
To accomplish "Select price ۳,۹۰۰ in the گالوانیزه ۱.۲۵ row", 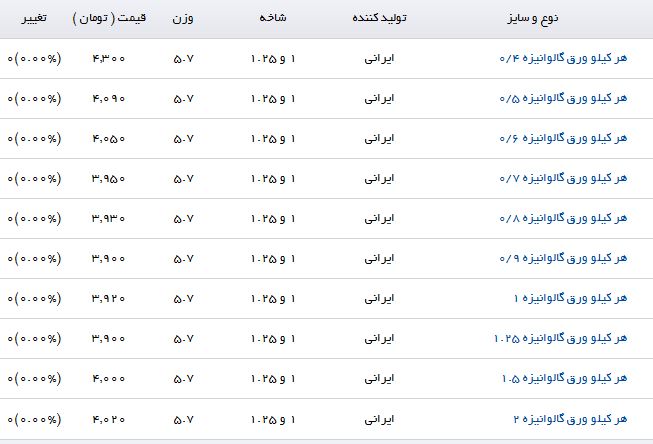I will click(108, 339).
